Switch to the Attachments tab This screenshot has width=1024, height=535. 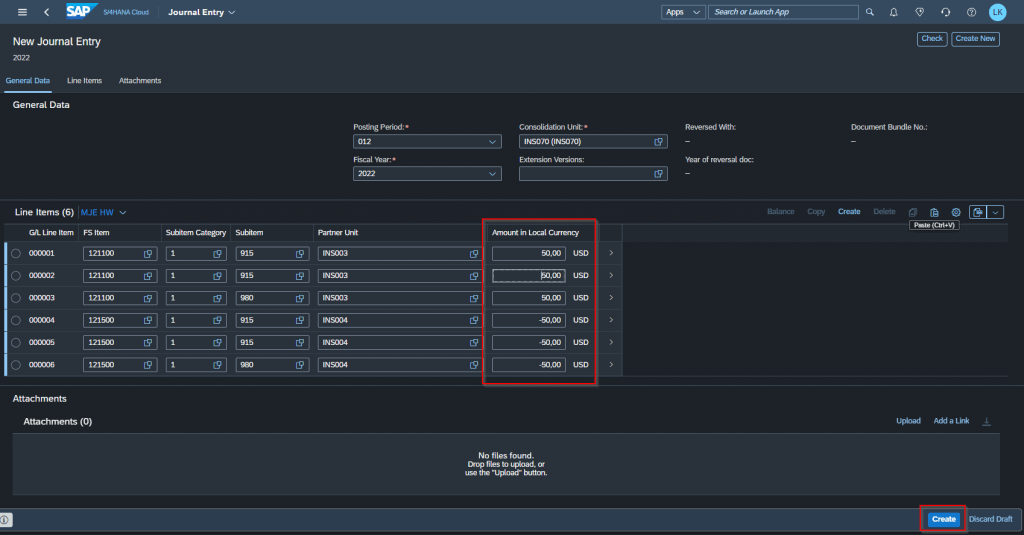[140, 81]
